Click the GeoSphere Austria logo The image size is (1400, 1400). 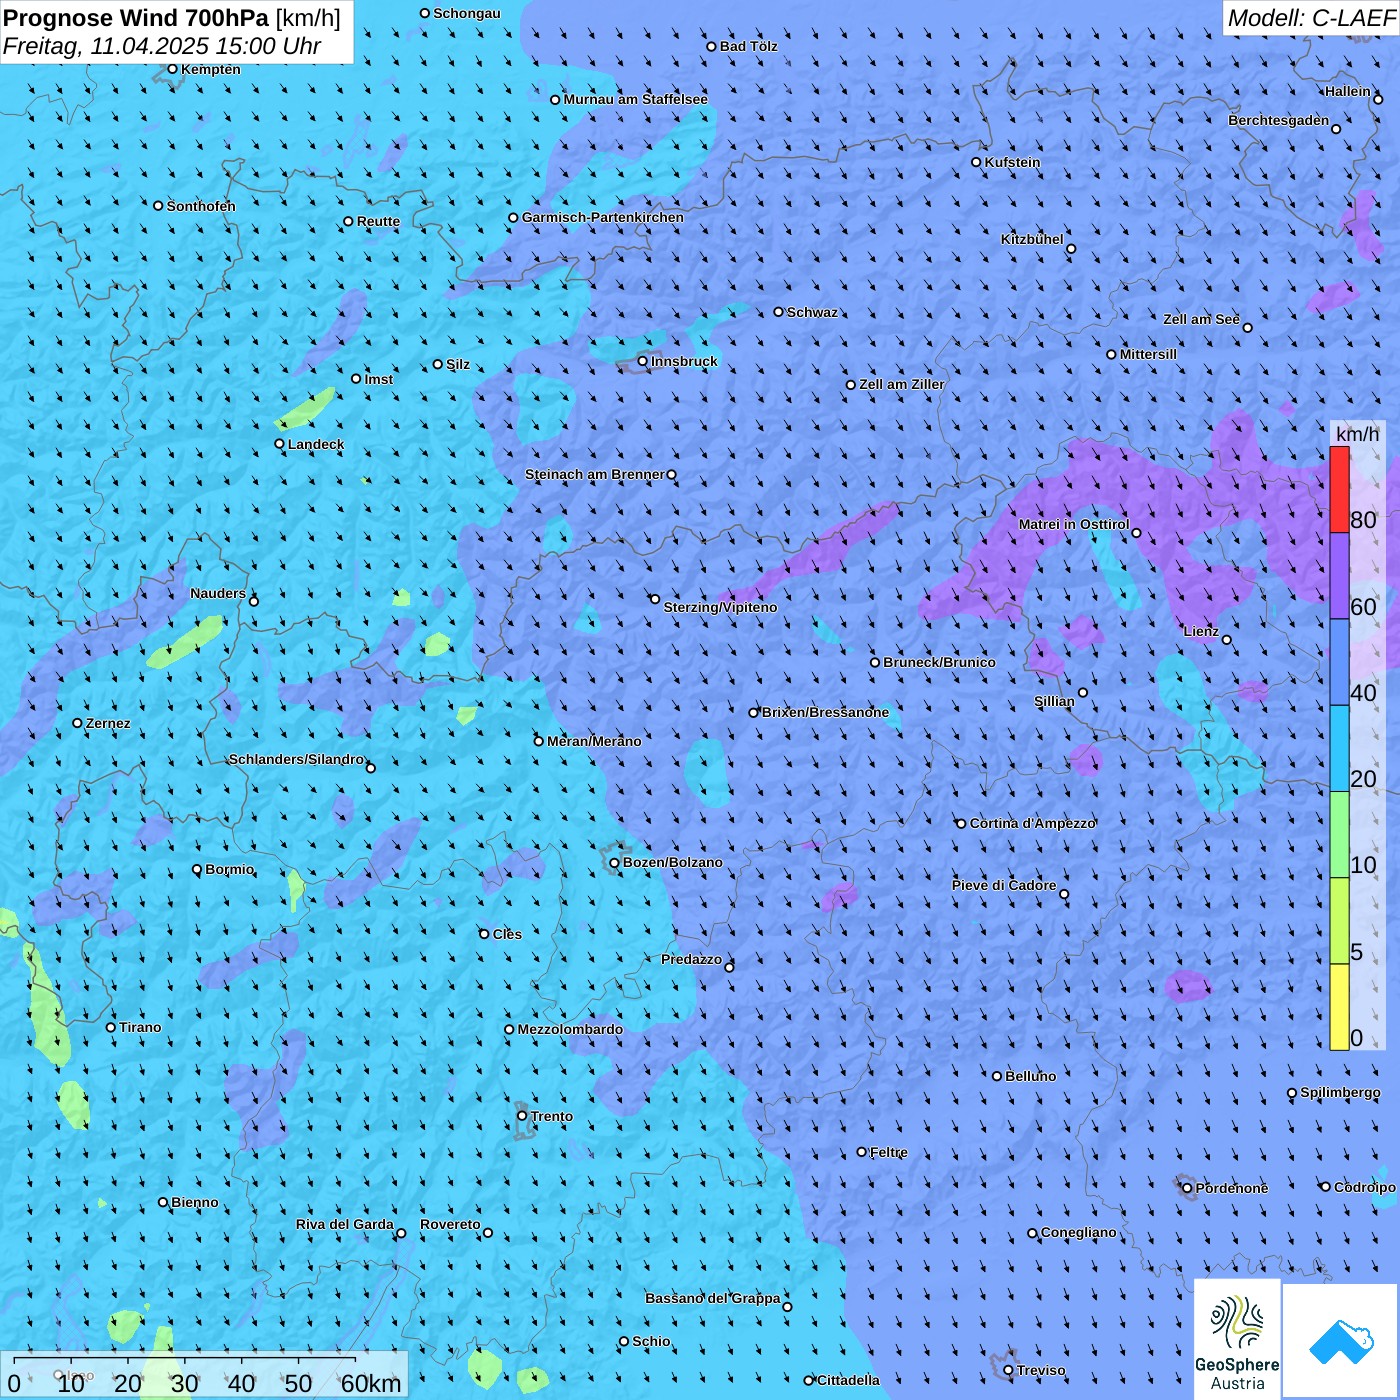coord(1237,1338)
